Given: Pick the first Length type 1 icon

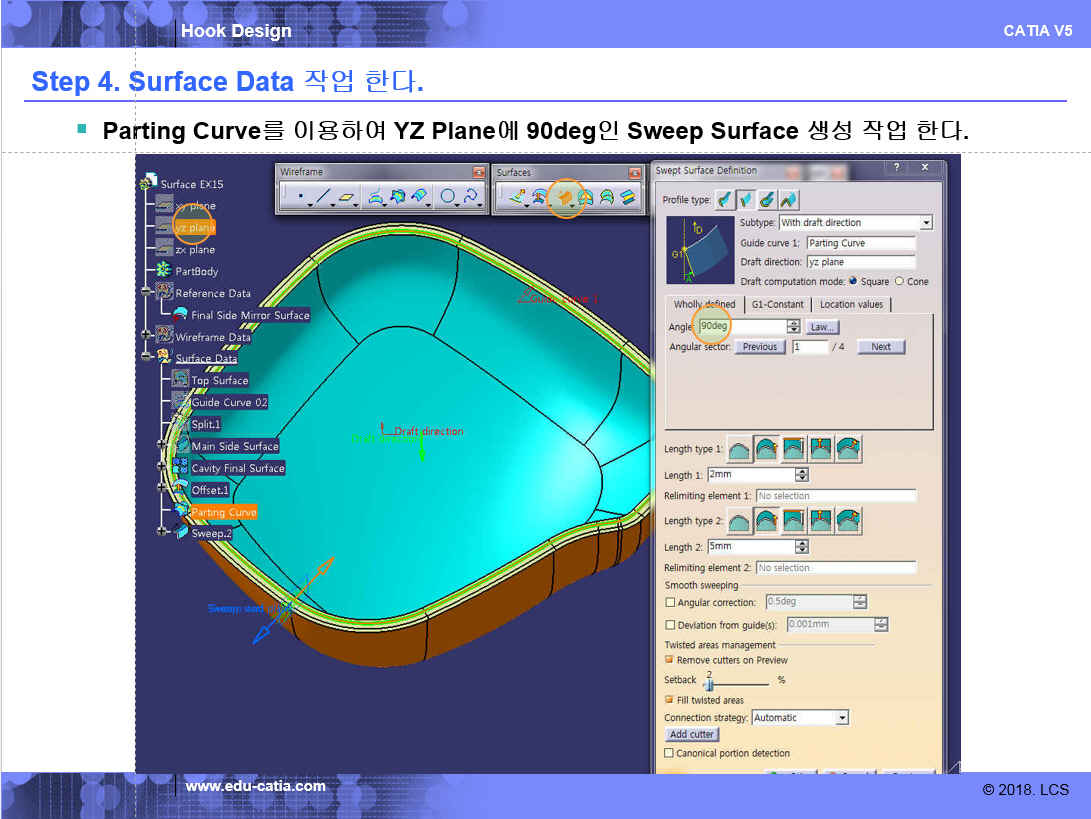Looking at the screenshot, I should 739,449.
